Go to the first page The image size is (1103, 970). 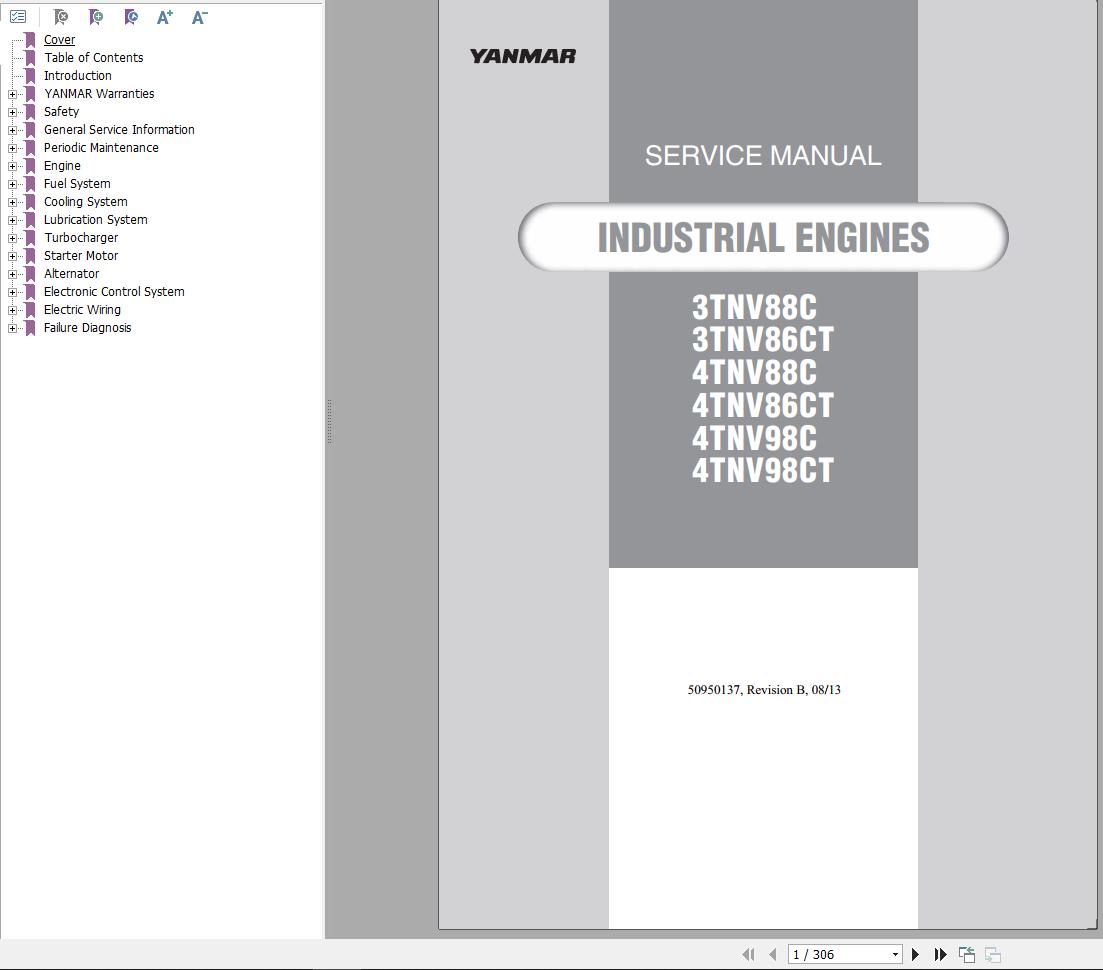pos(748,955)
